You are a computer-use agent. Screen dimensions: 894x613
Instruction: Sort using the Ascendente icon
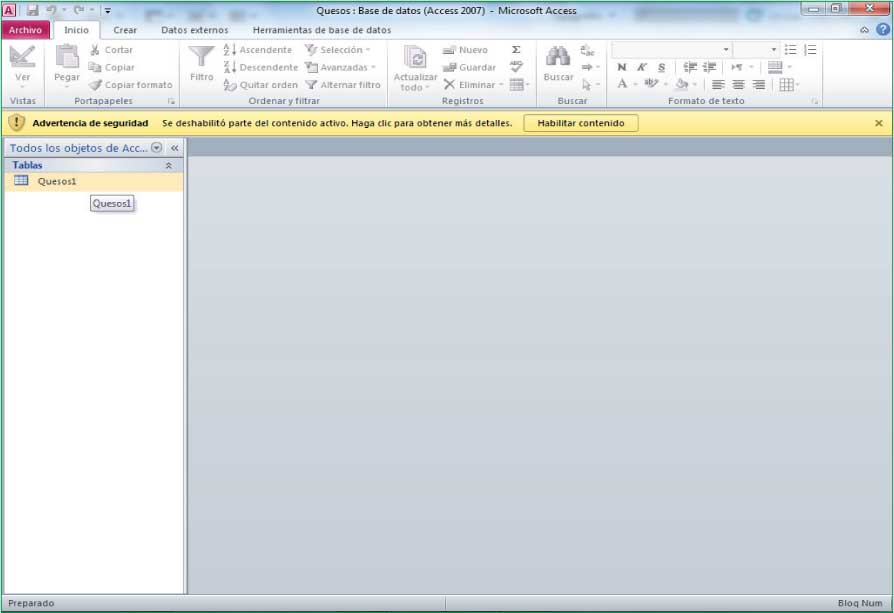point(230,50)
